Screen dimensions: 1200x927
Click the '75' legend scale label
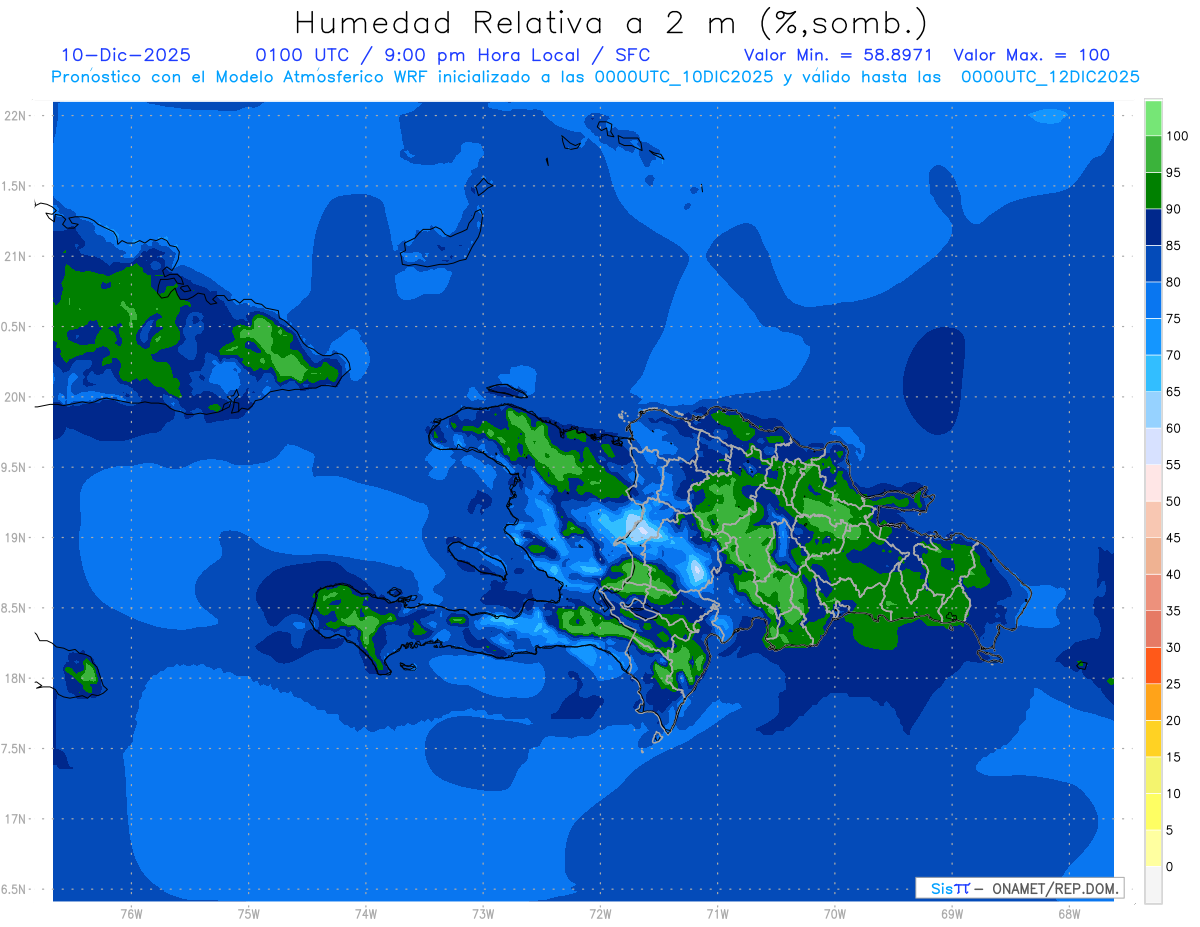[1173, 318]
